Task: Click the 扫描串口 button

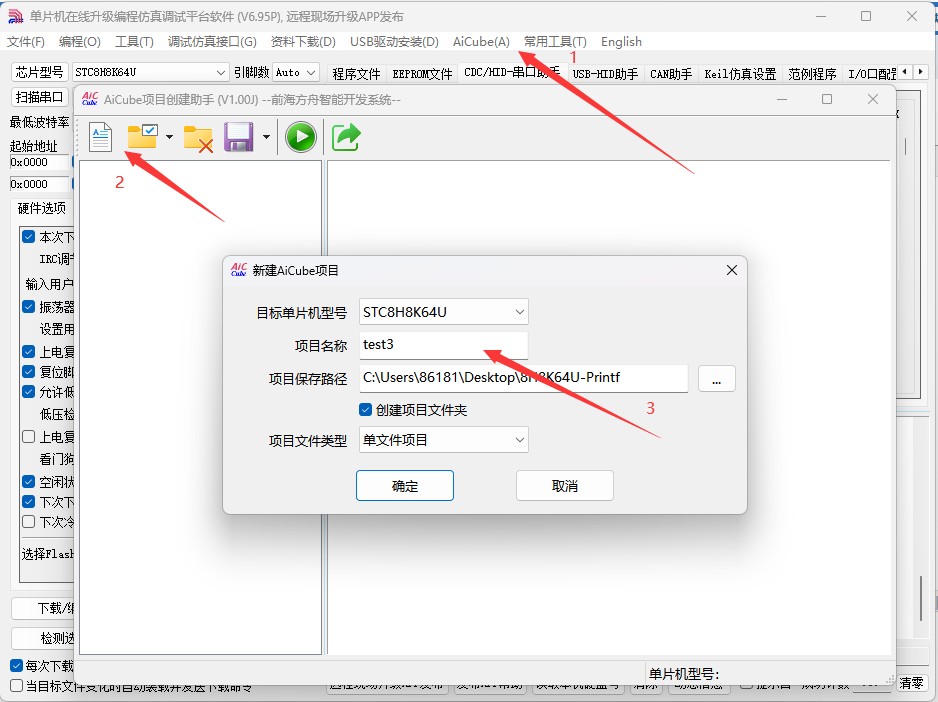Action: [39, 96]
